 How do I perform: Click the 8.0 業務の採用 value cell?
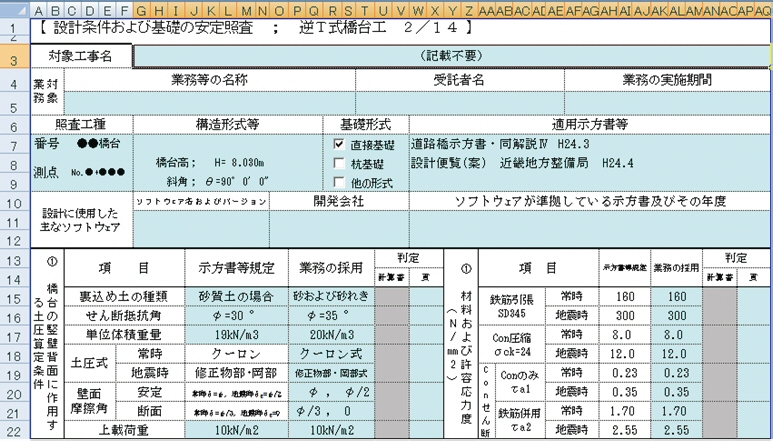tap(676, 335)
